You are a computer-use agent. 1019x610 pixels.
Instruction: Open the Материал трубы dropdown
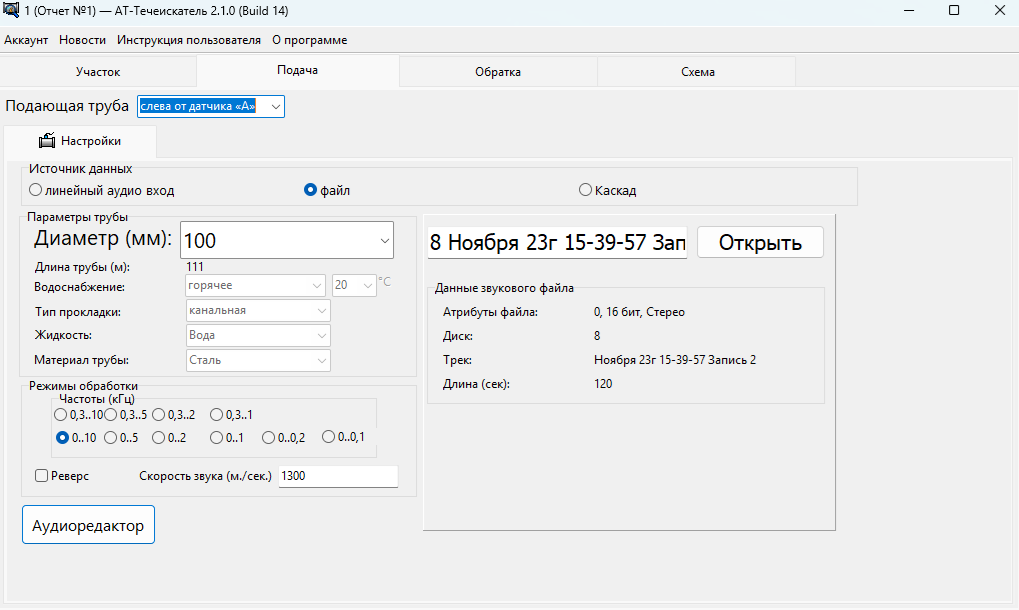(x=321, y=360)
